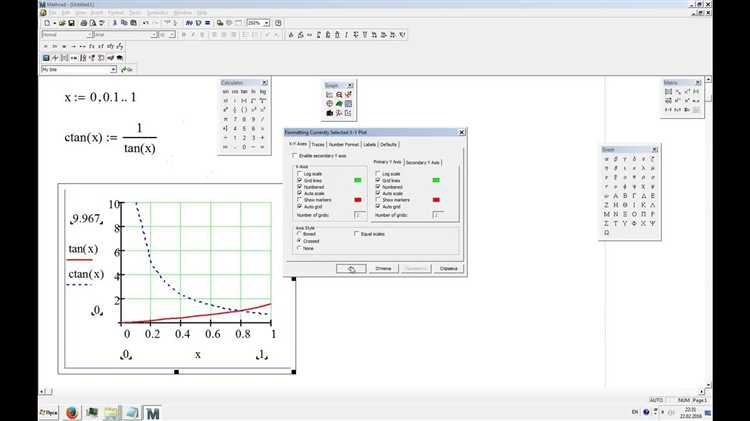Open the Secondary Y Axis tab
The image size is (750, 421).
(x=423, y=163)
